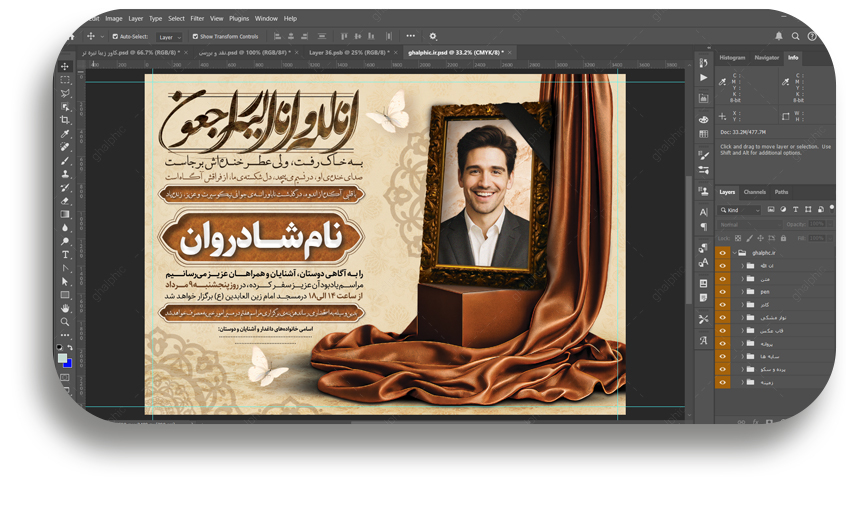Open the Filter menu
846x513 pixels.
(x=197, y=18)
